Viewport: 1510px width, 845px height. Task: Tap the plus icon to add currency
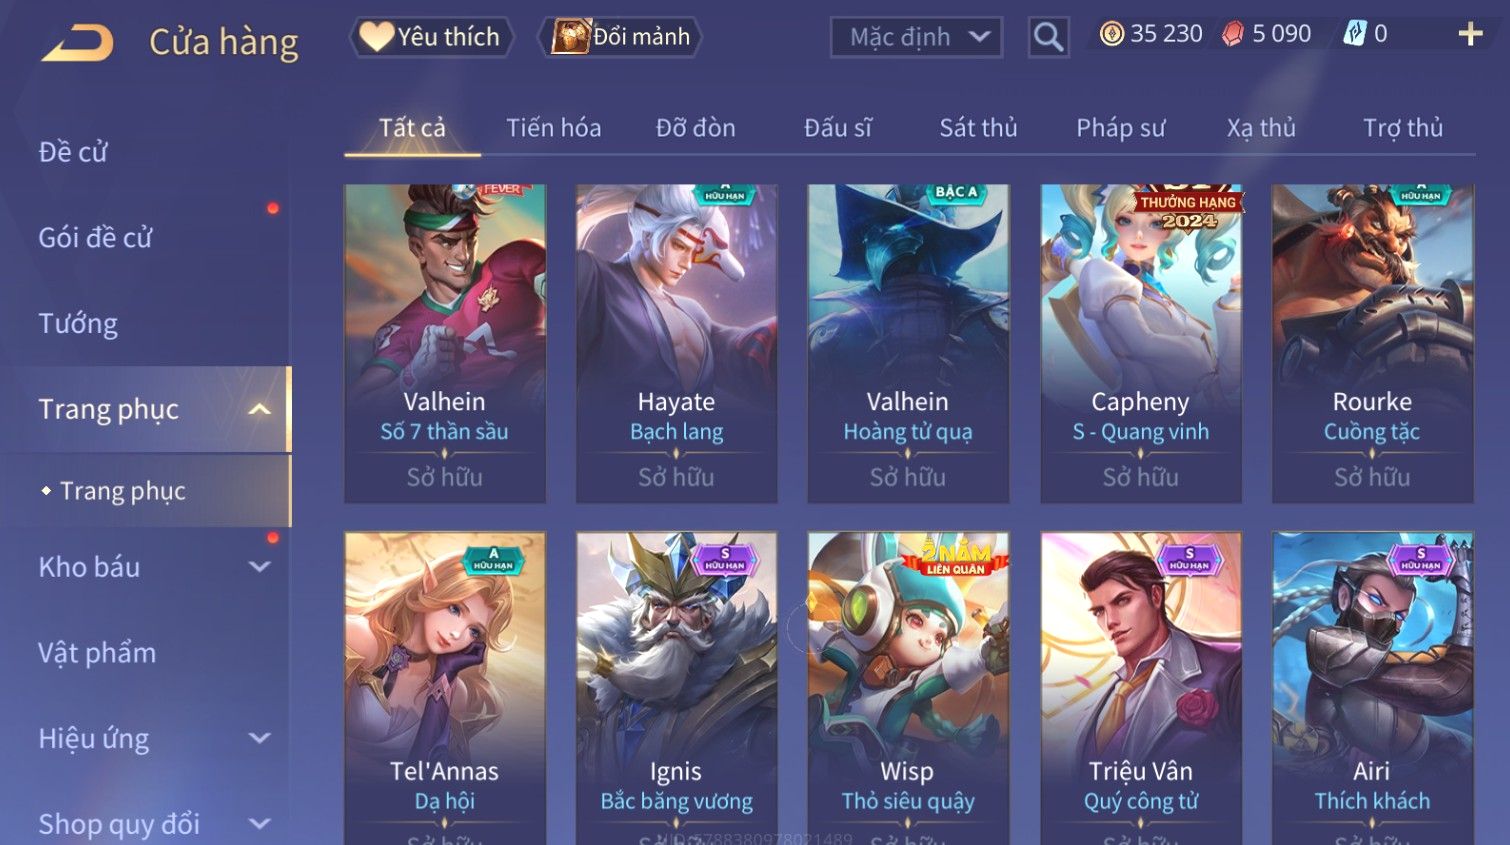(1470, 34)
